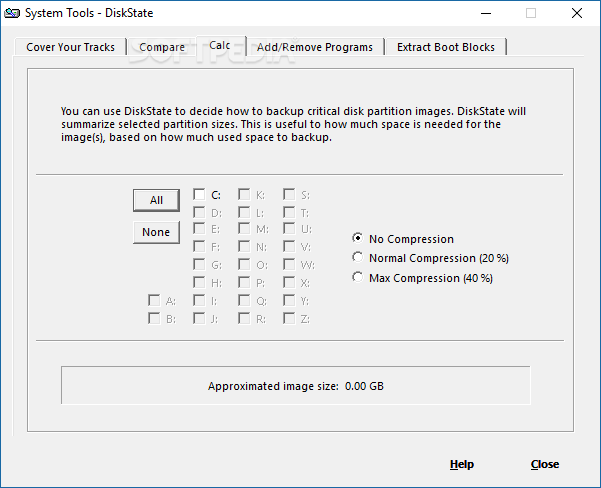Click the None button

tap(156, 232)
